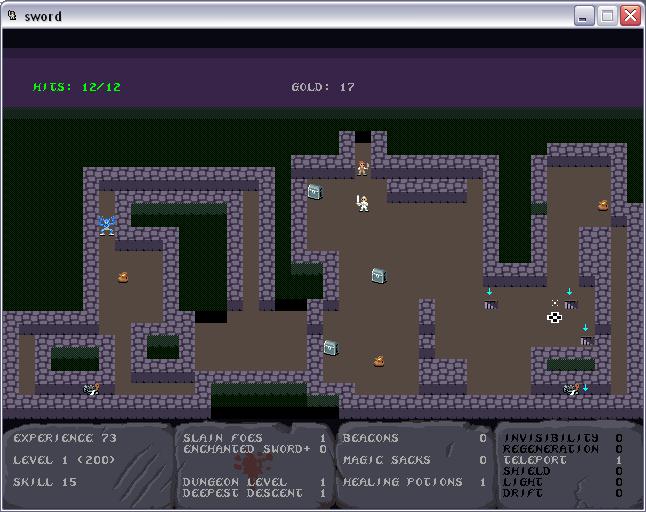
Task: Open the chest beside the lower left wall of the room
Action: coord(331,348)
